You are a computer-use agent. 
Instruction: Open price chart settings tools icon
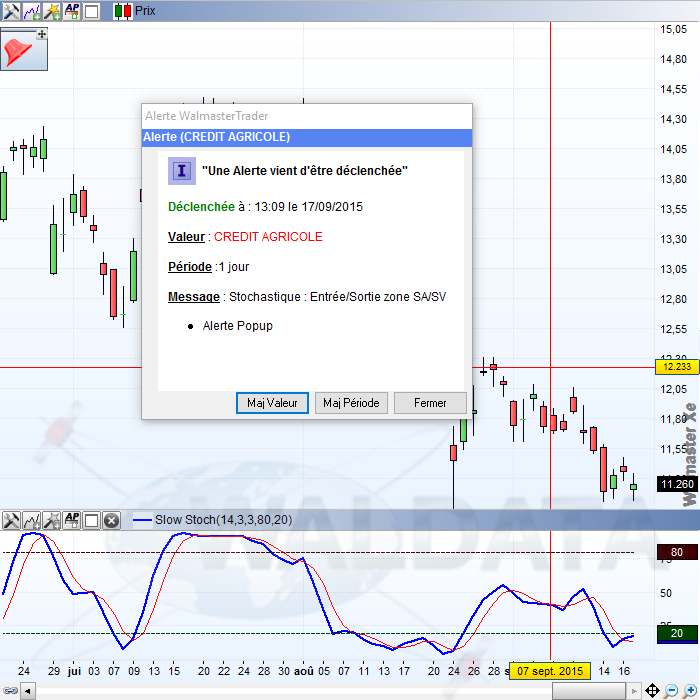point(11,11)
